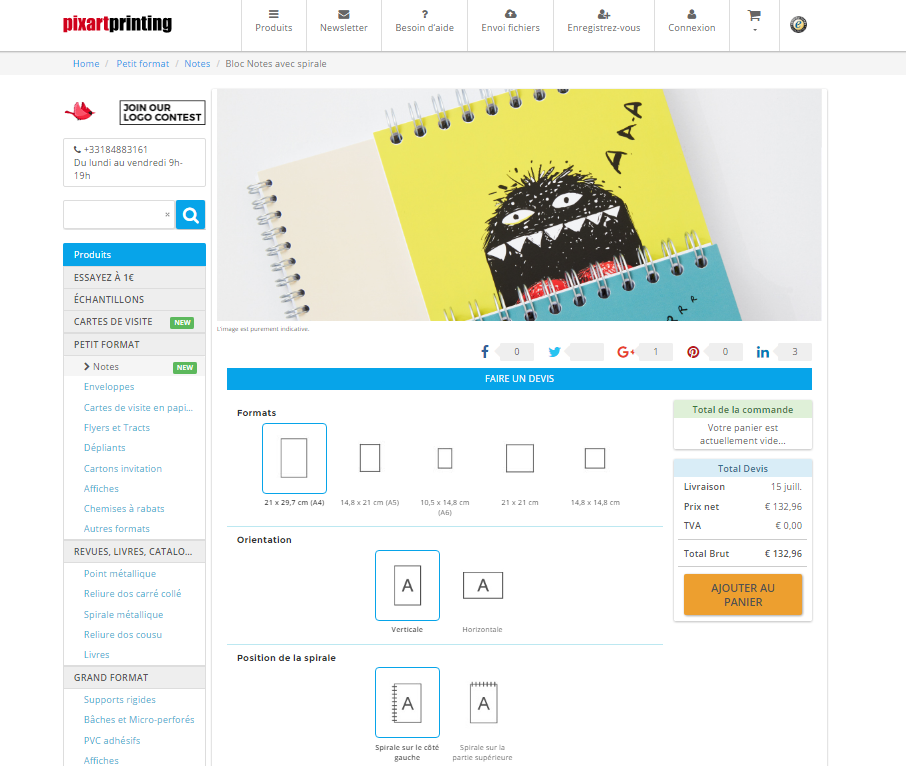
Task: Select the 21 x 29,7 cm A4 format
Action: [294, 457]
